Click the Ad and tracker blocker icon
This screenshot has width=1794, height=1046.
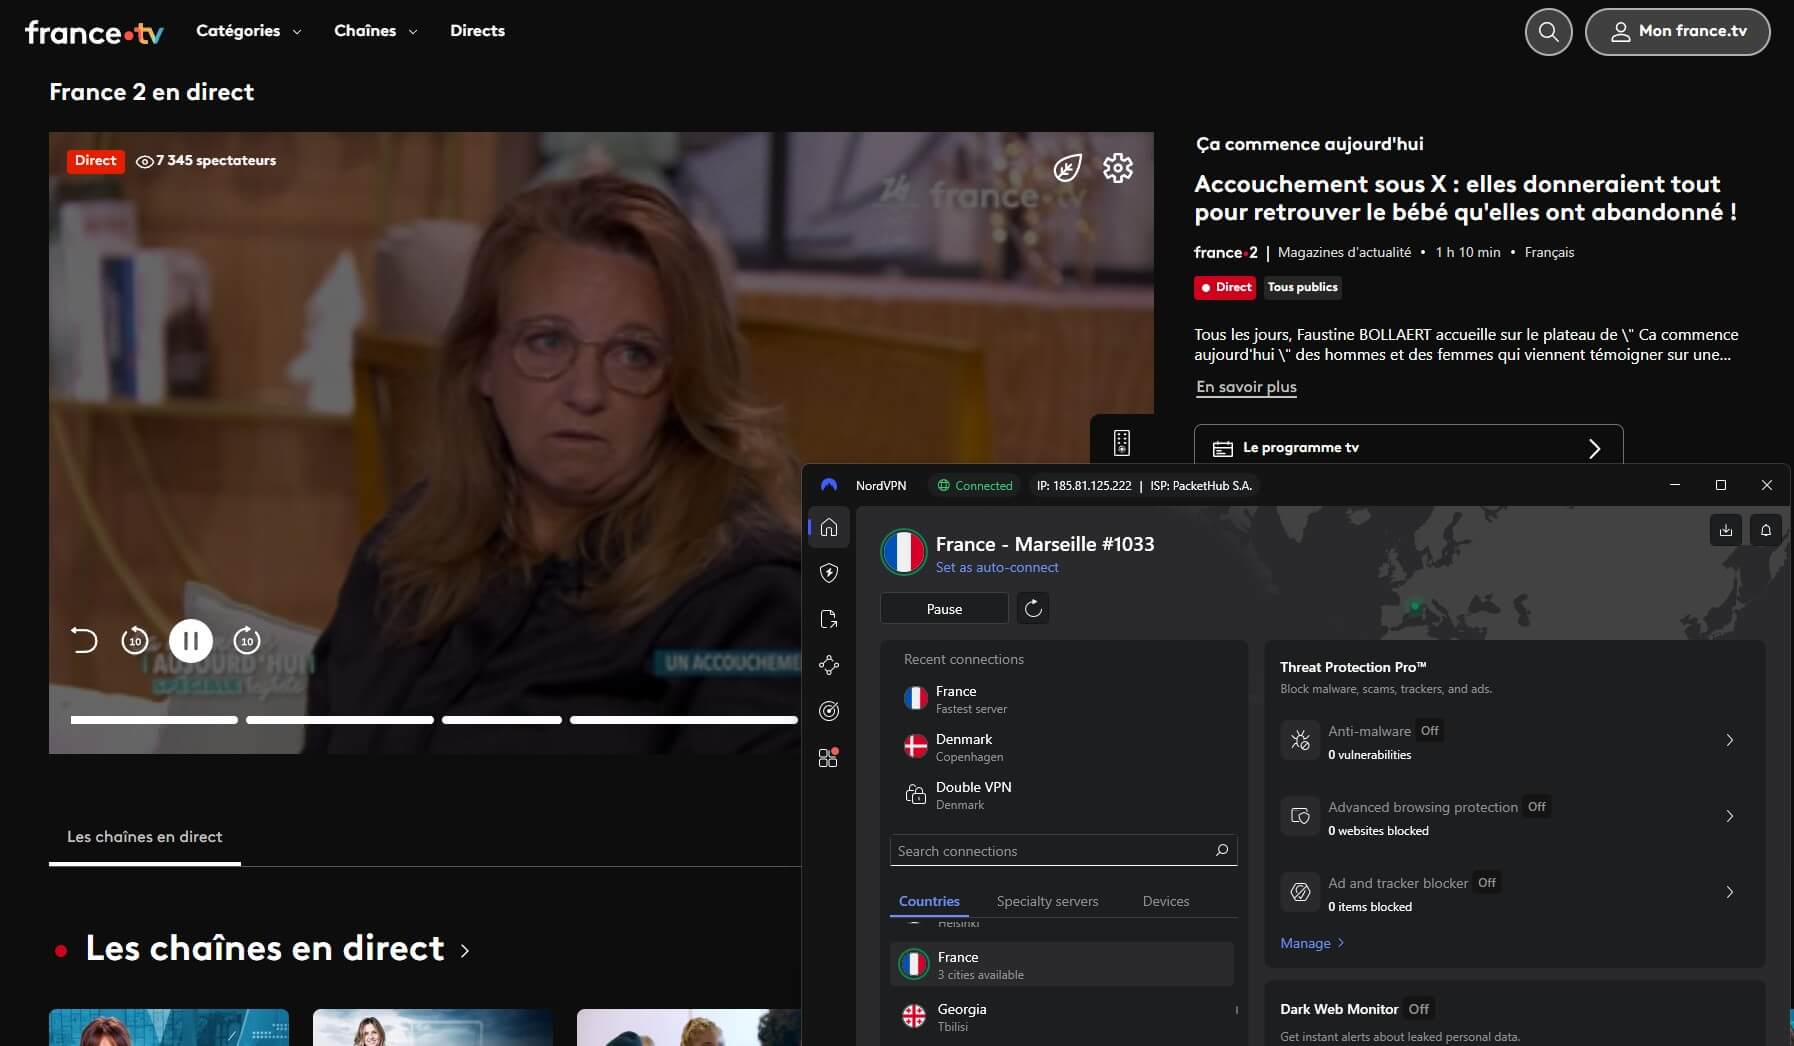pos(1300,893)
